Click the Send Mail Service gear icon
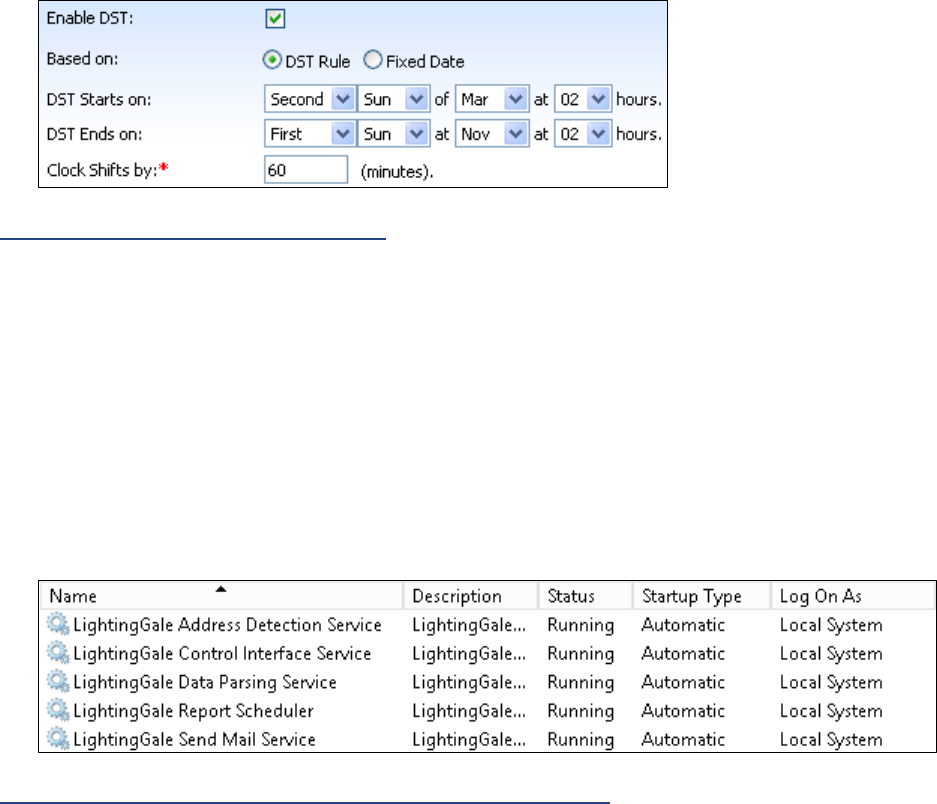This screenshot has width=937, height=804. click(x=58, y=739)
